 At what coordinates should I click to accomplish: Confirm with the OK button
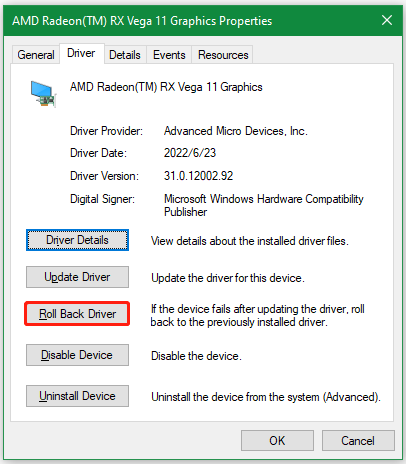point(277,441)
